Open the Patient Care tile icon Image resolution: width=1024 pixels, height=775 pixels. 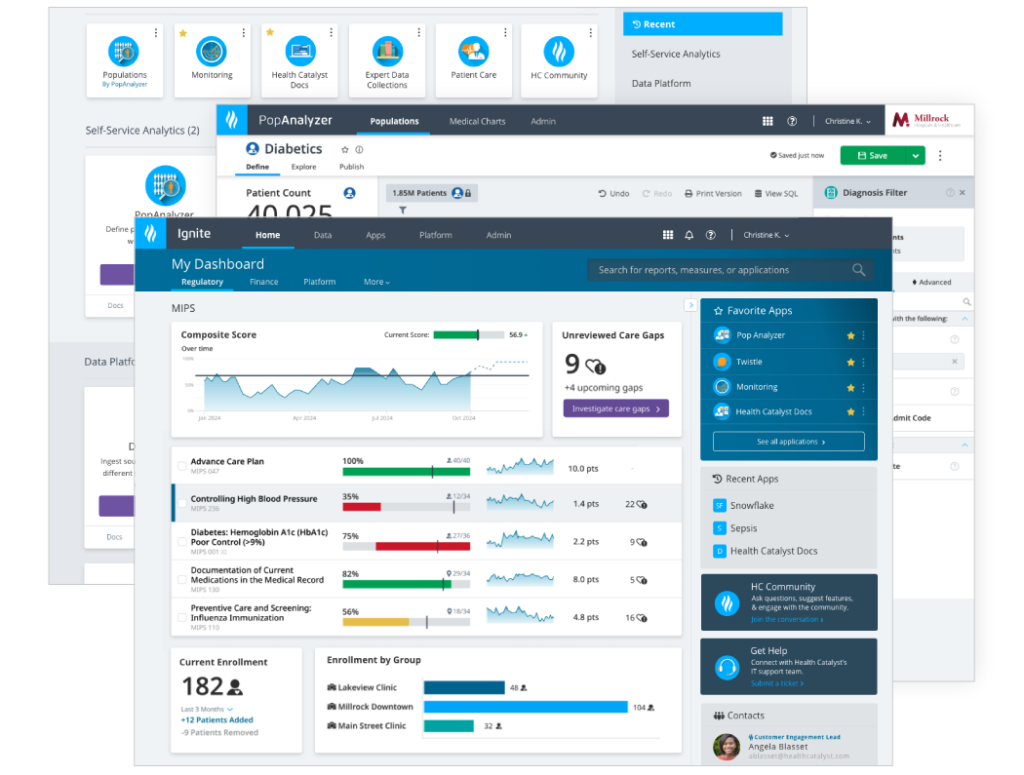tap(473, 52)
